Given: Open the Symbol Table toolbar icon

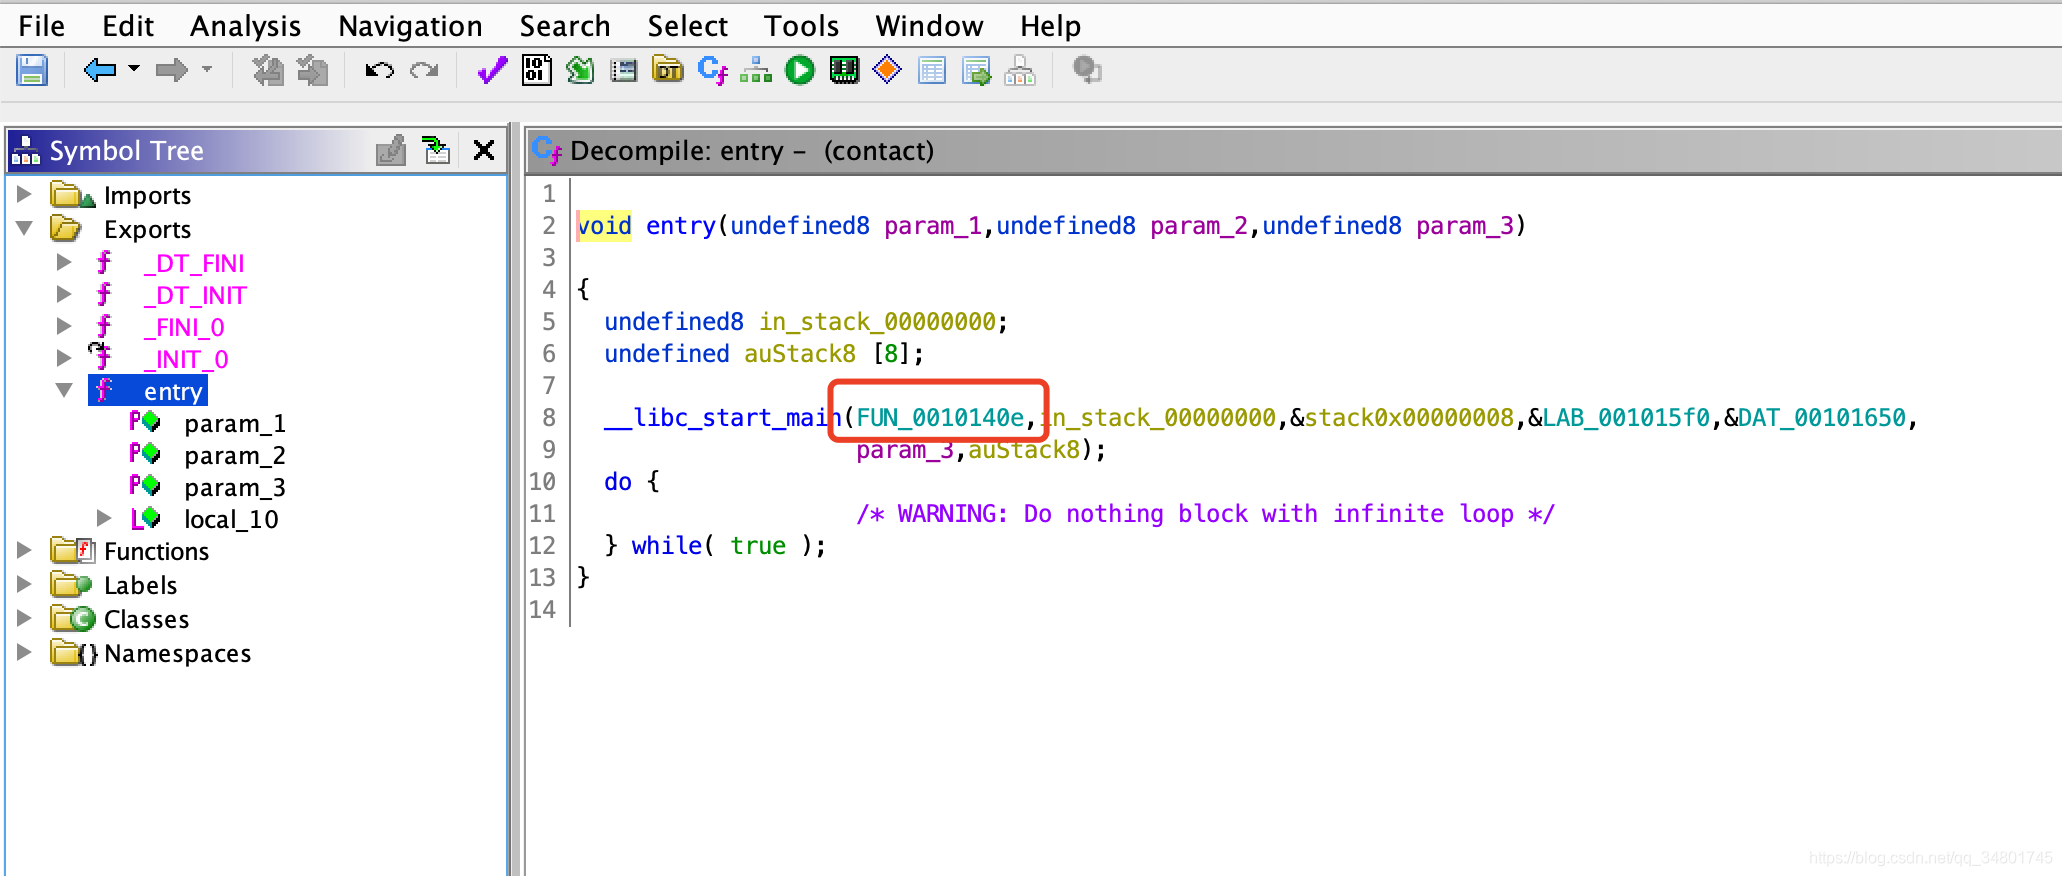Looking at the screenshot, I should [x=932, y=70].
